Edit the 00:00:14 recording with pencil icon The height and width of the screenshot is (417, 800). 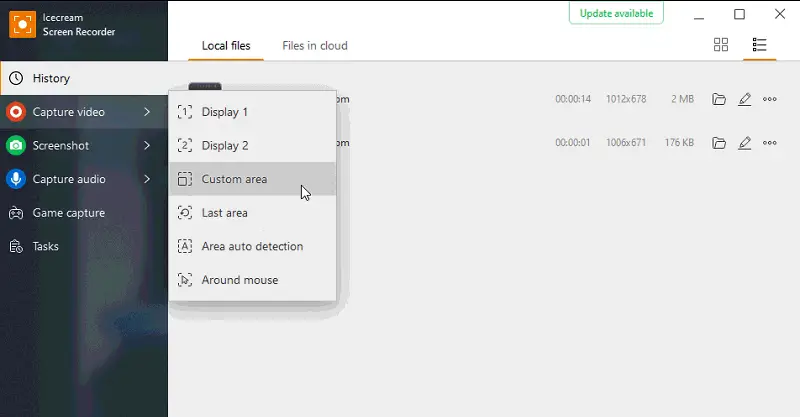(744, 99)
